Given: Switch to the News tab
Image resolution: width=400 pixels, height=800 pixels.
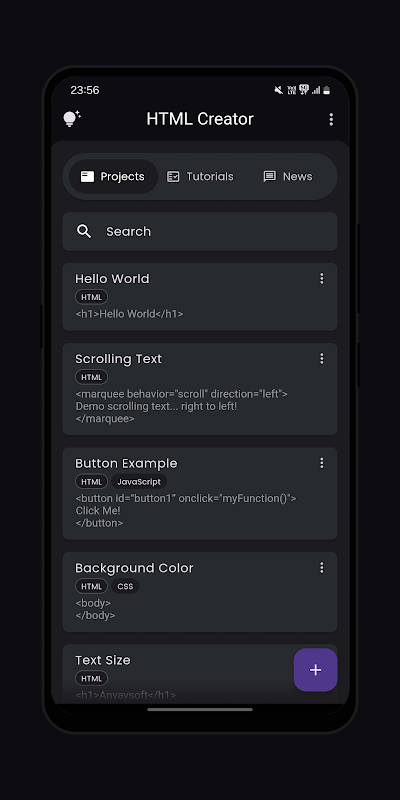Looking at the screenshot, I should (x=288, y=177).
